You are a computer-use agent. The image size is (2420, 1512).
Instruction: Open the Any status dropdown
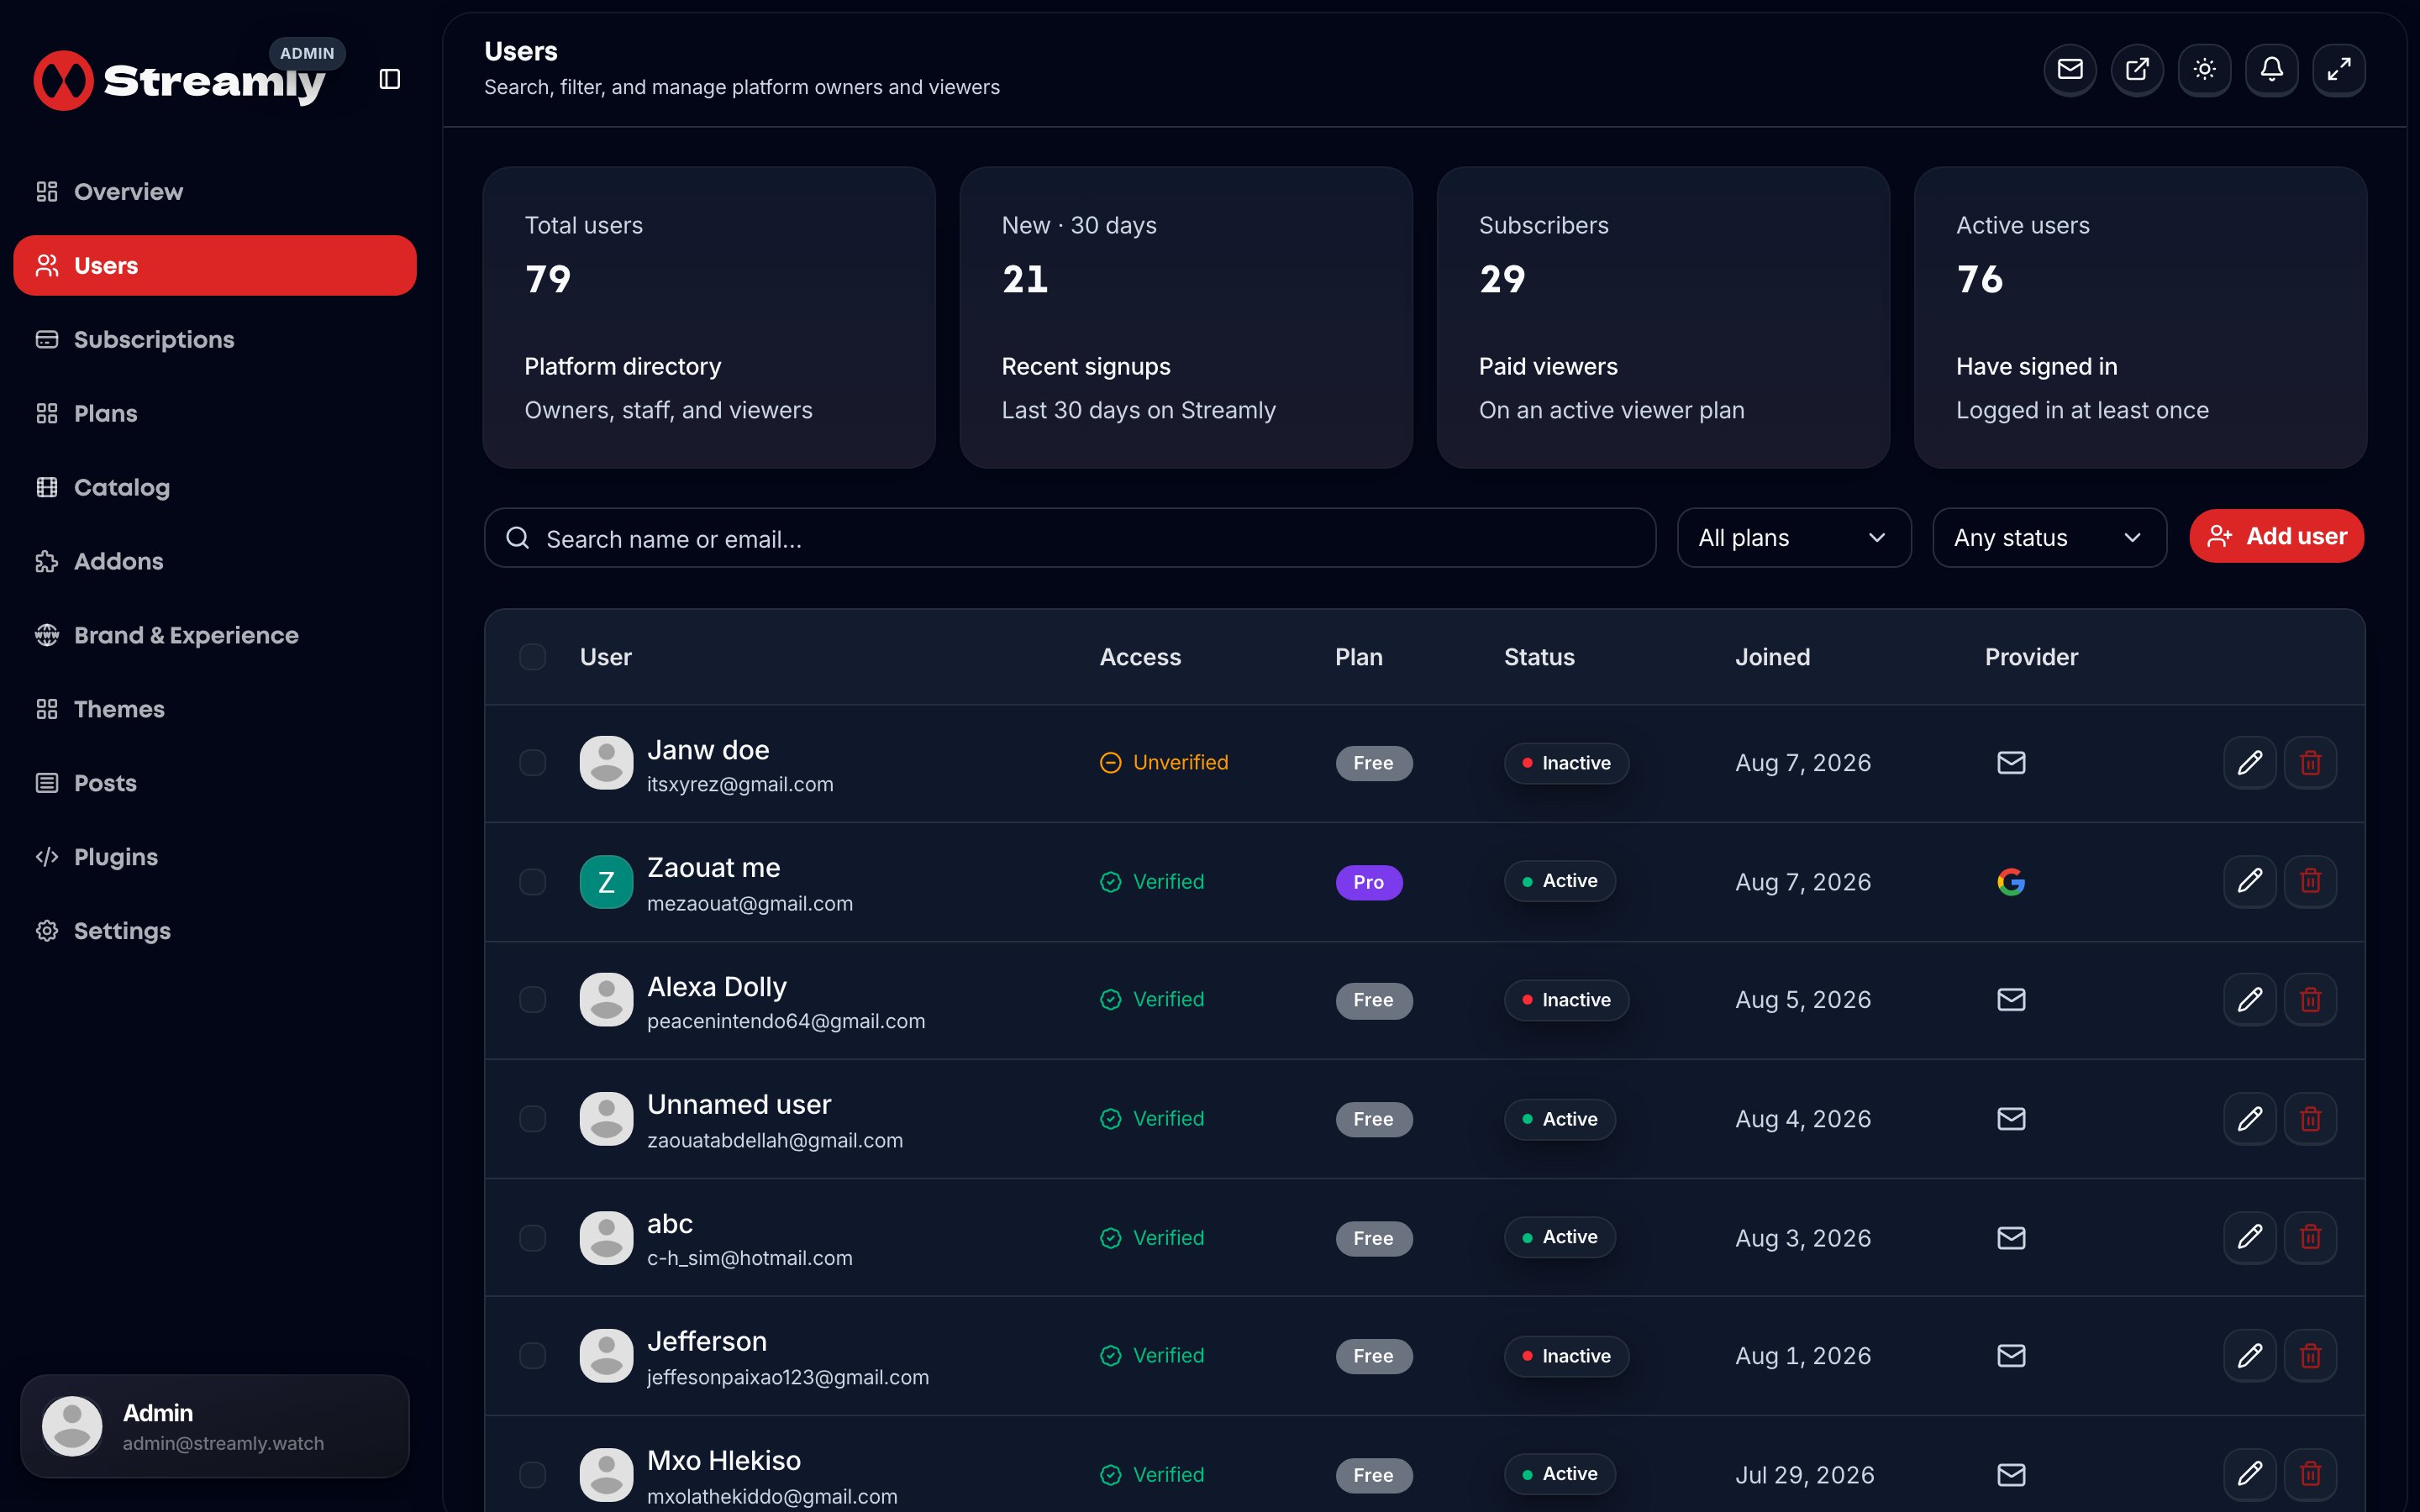(x=2049, y=538)
